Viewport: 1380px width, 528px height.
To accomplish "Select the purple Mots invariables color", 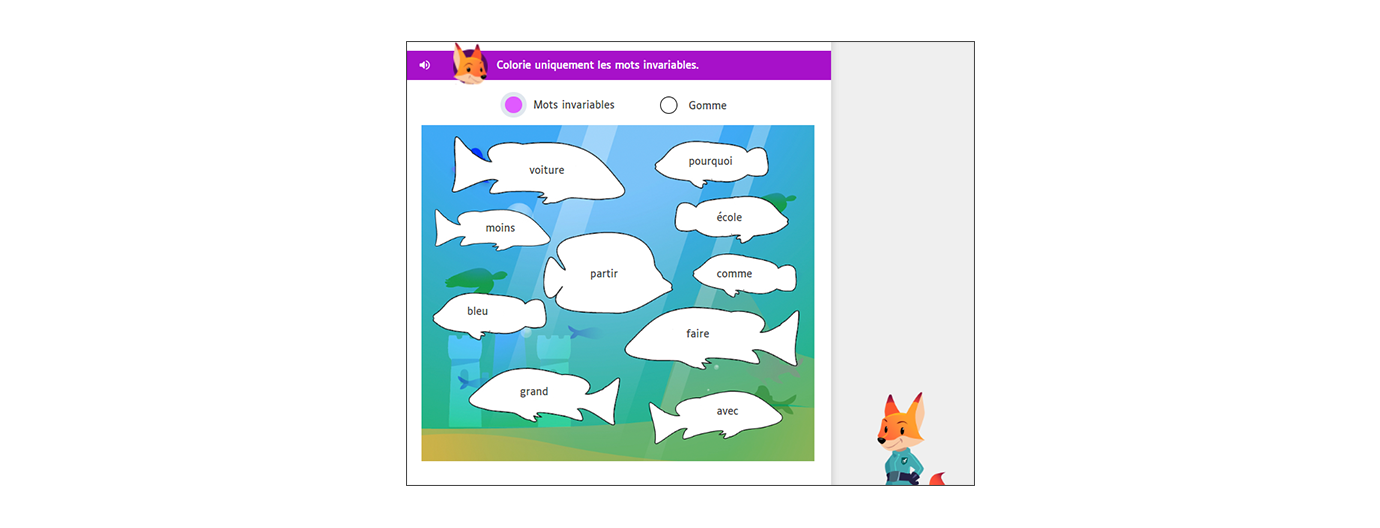I will 513,105.
